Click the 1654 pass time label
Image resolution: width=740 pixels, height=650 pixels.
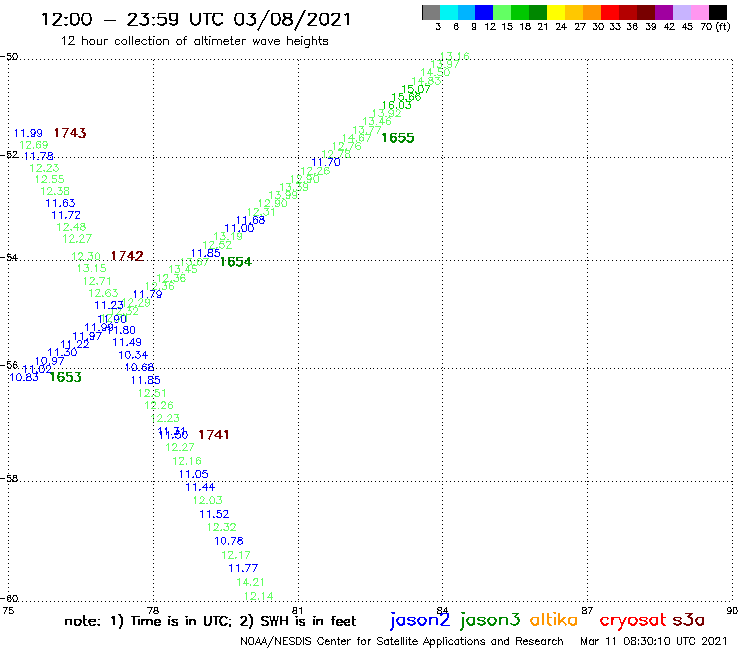click(235, 262)
